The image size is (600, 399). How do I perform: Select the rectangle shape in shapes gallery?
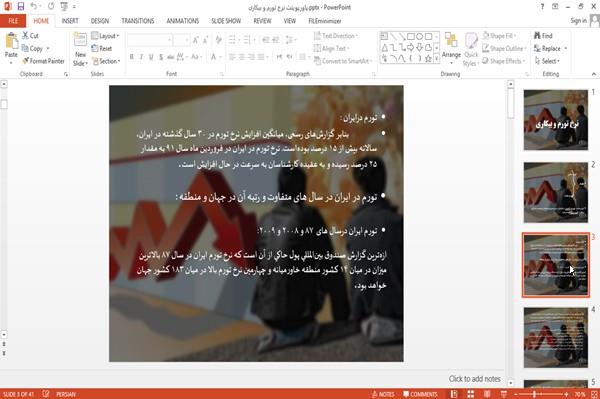pyautogui.click(x=411, y=37)
